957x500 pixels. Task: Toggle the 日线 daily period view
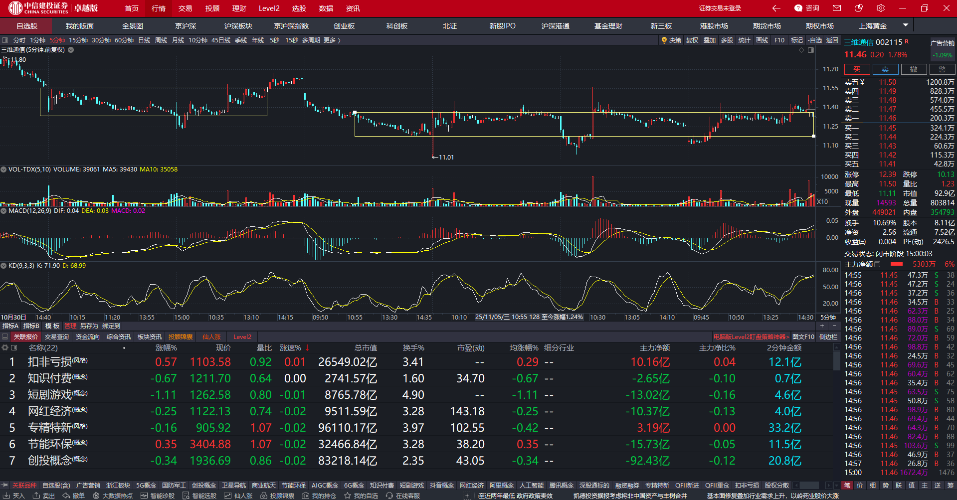click(145, 40)
